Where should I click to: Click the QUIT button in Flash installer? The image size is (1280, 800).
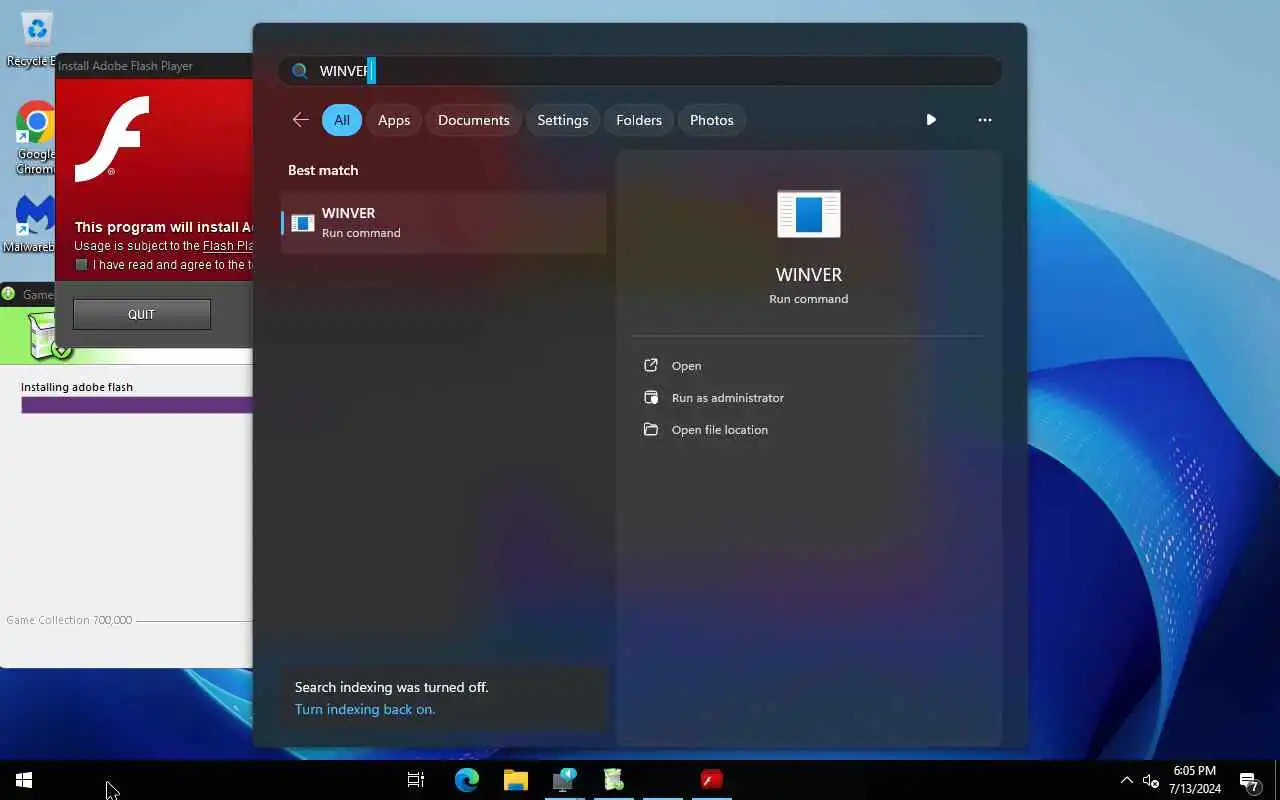pos(142,314)
